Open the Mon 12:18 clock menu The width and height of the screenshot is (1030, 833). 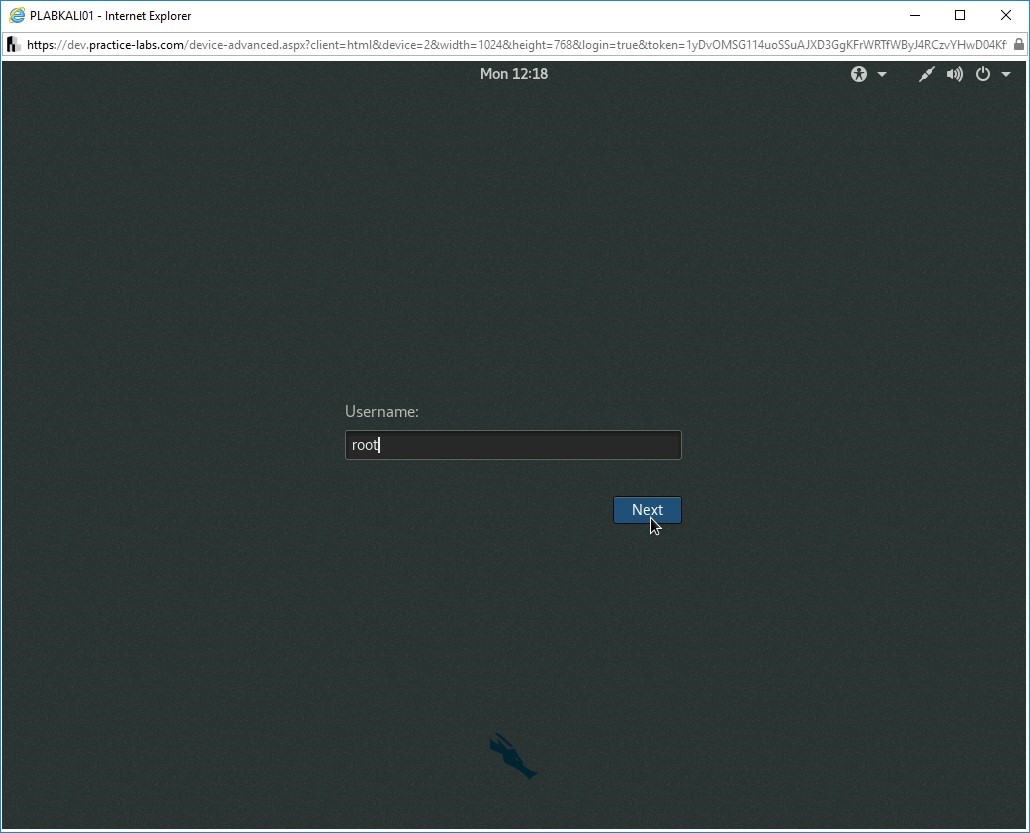click(x=513, y=74)
